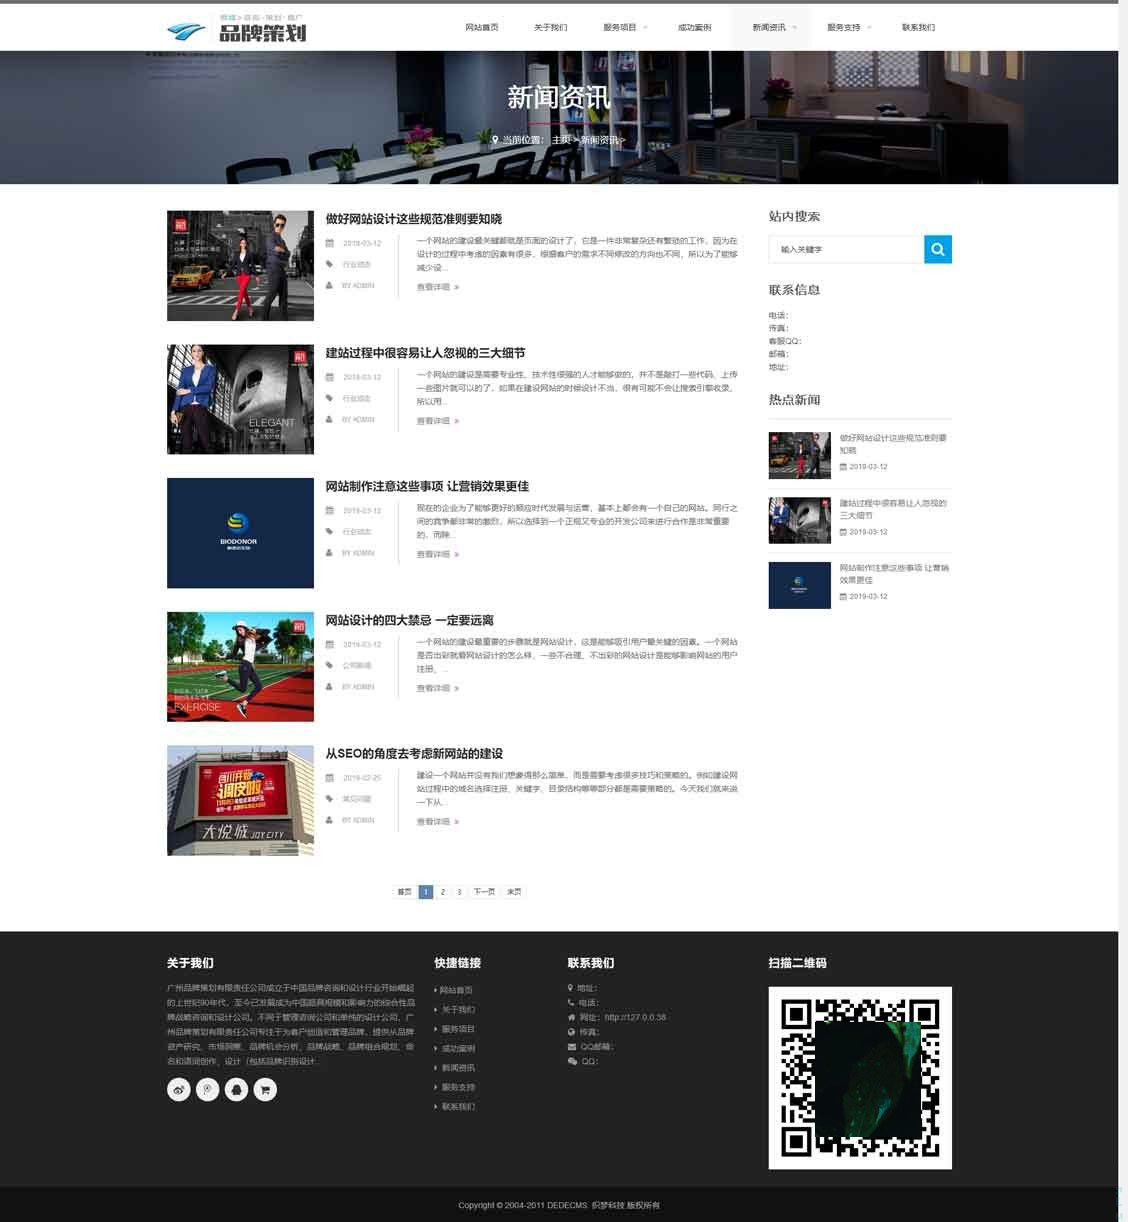
Task: Select 联系我们 in the top navigation
Action: pyautogui.click(x=918, y=27)
